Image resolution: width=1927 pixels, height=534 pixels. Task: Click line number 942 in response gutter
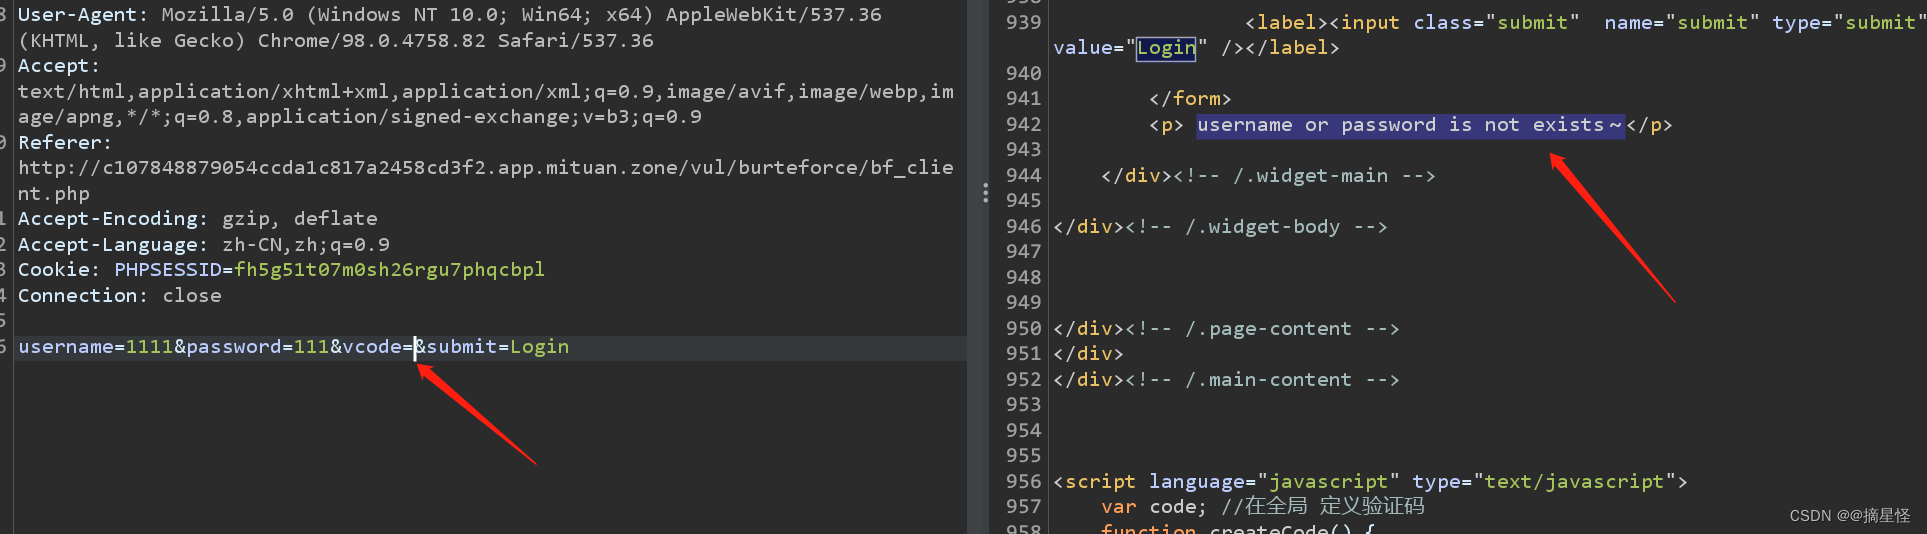[1023, 125]
